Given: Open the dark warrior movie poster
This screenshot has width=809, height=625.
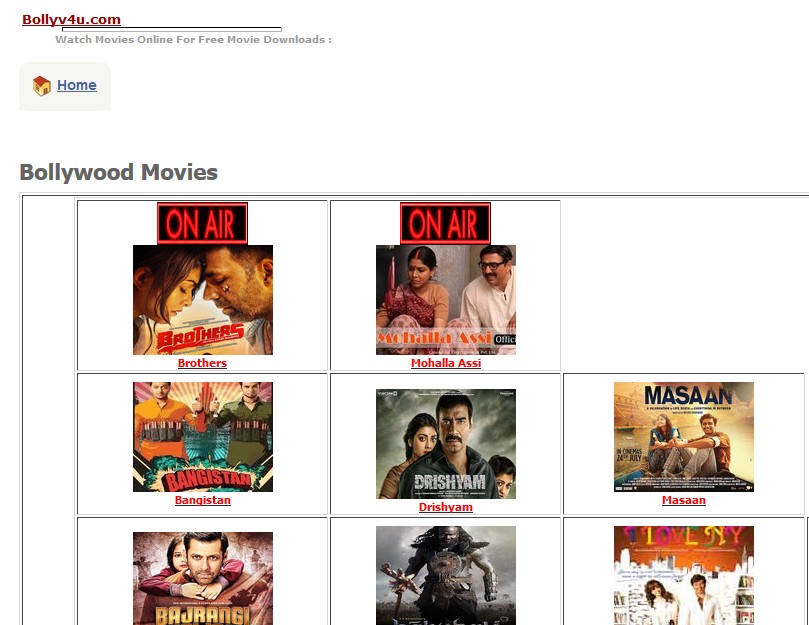Looking at the screenshot, I should pos(446,575).
